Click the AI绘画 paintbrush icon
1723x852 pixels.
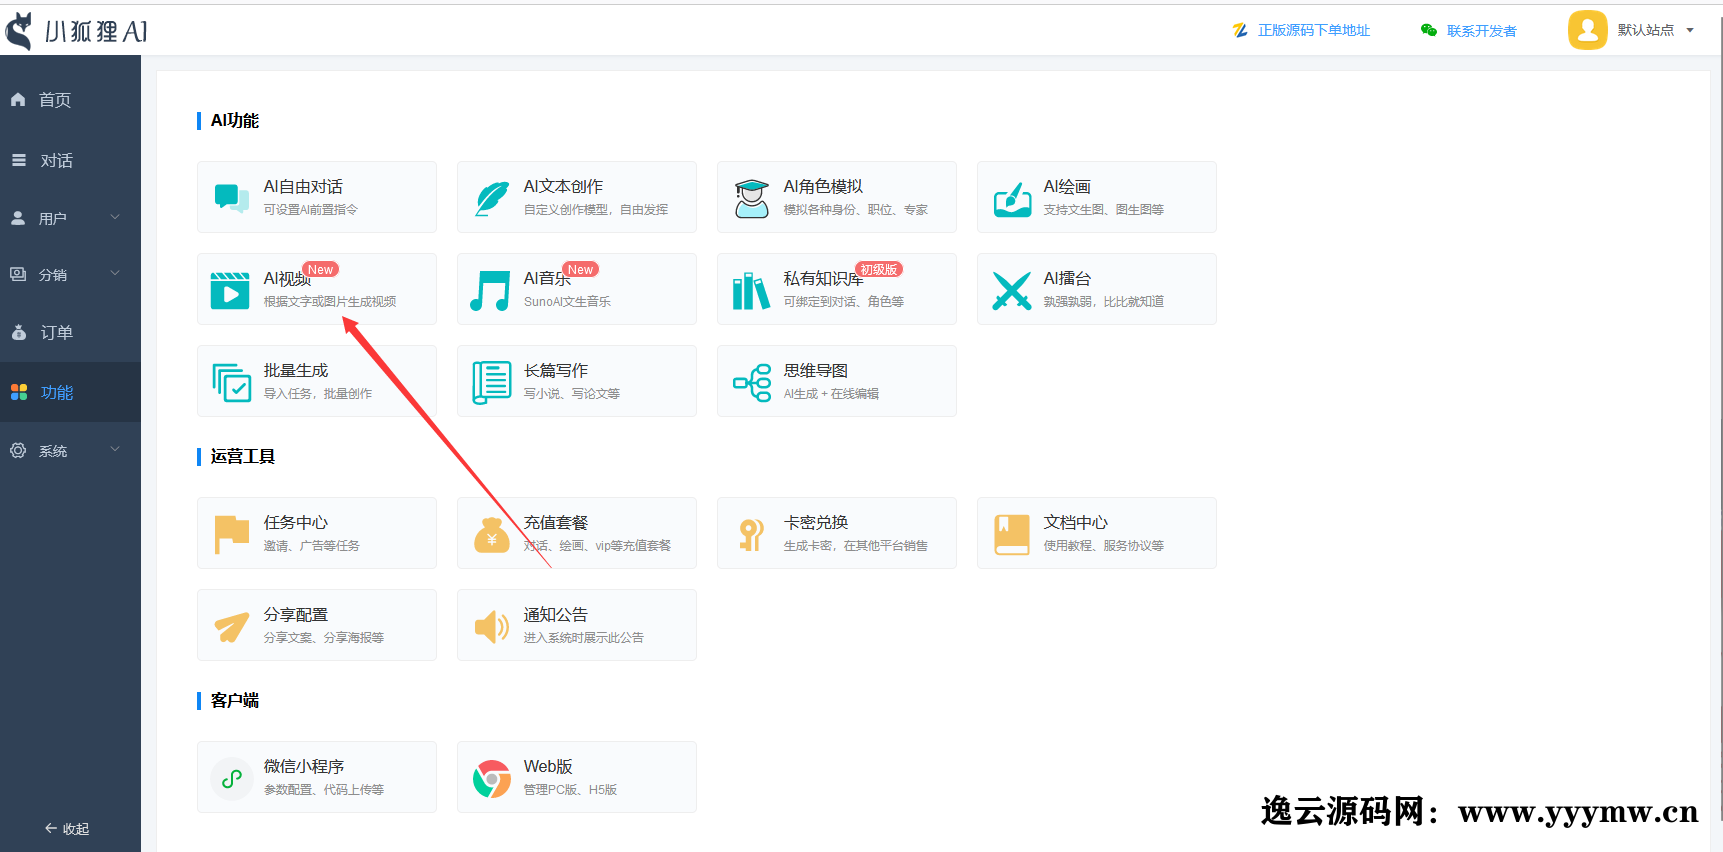1012,199
